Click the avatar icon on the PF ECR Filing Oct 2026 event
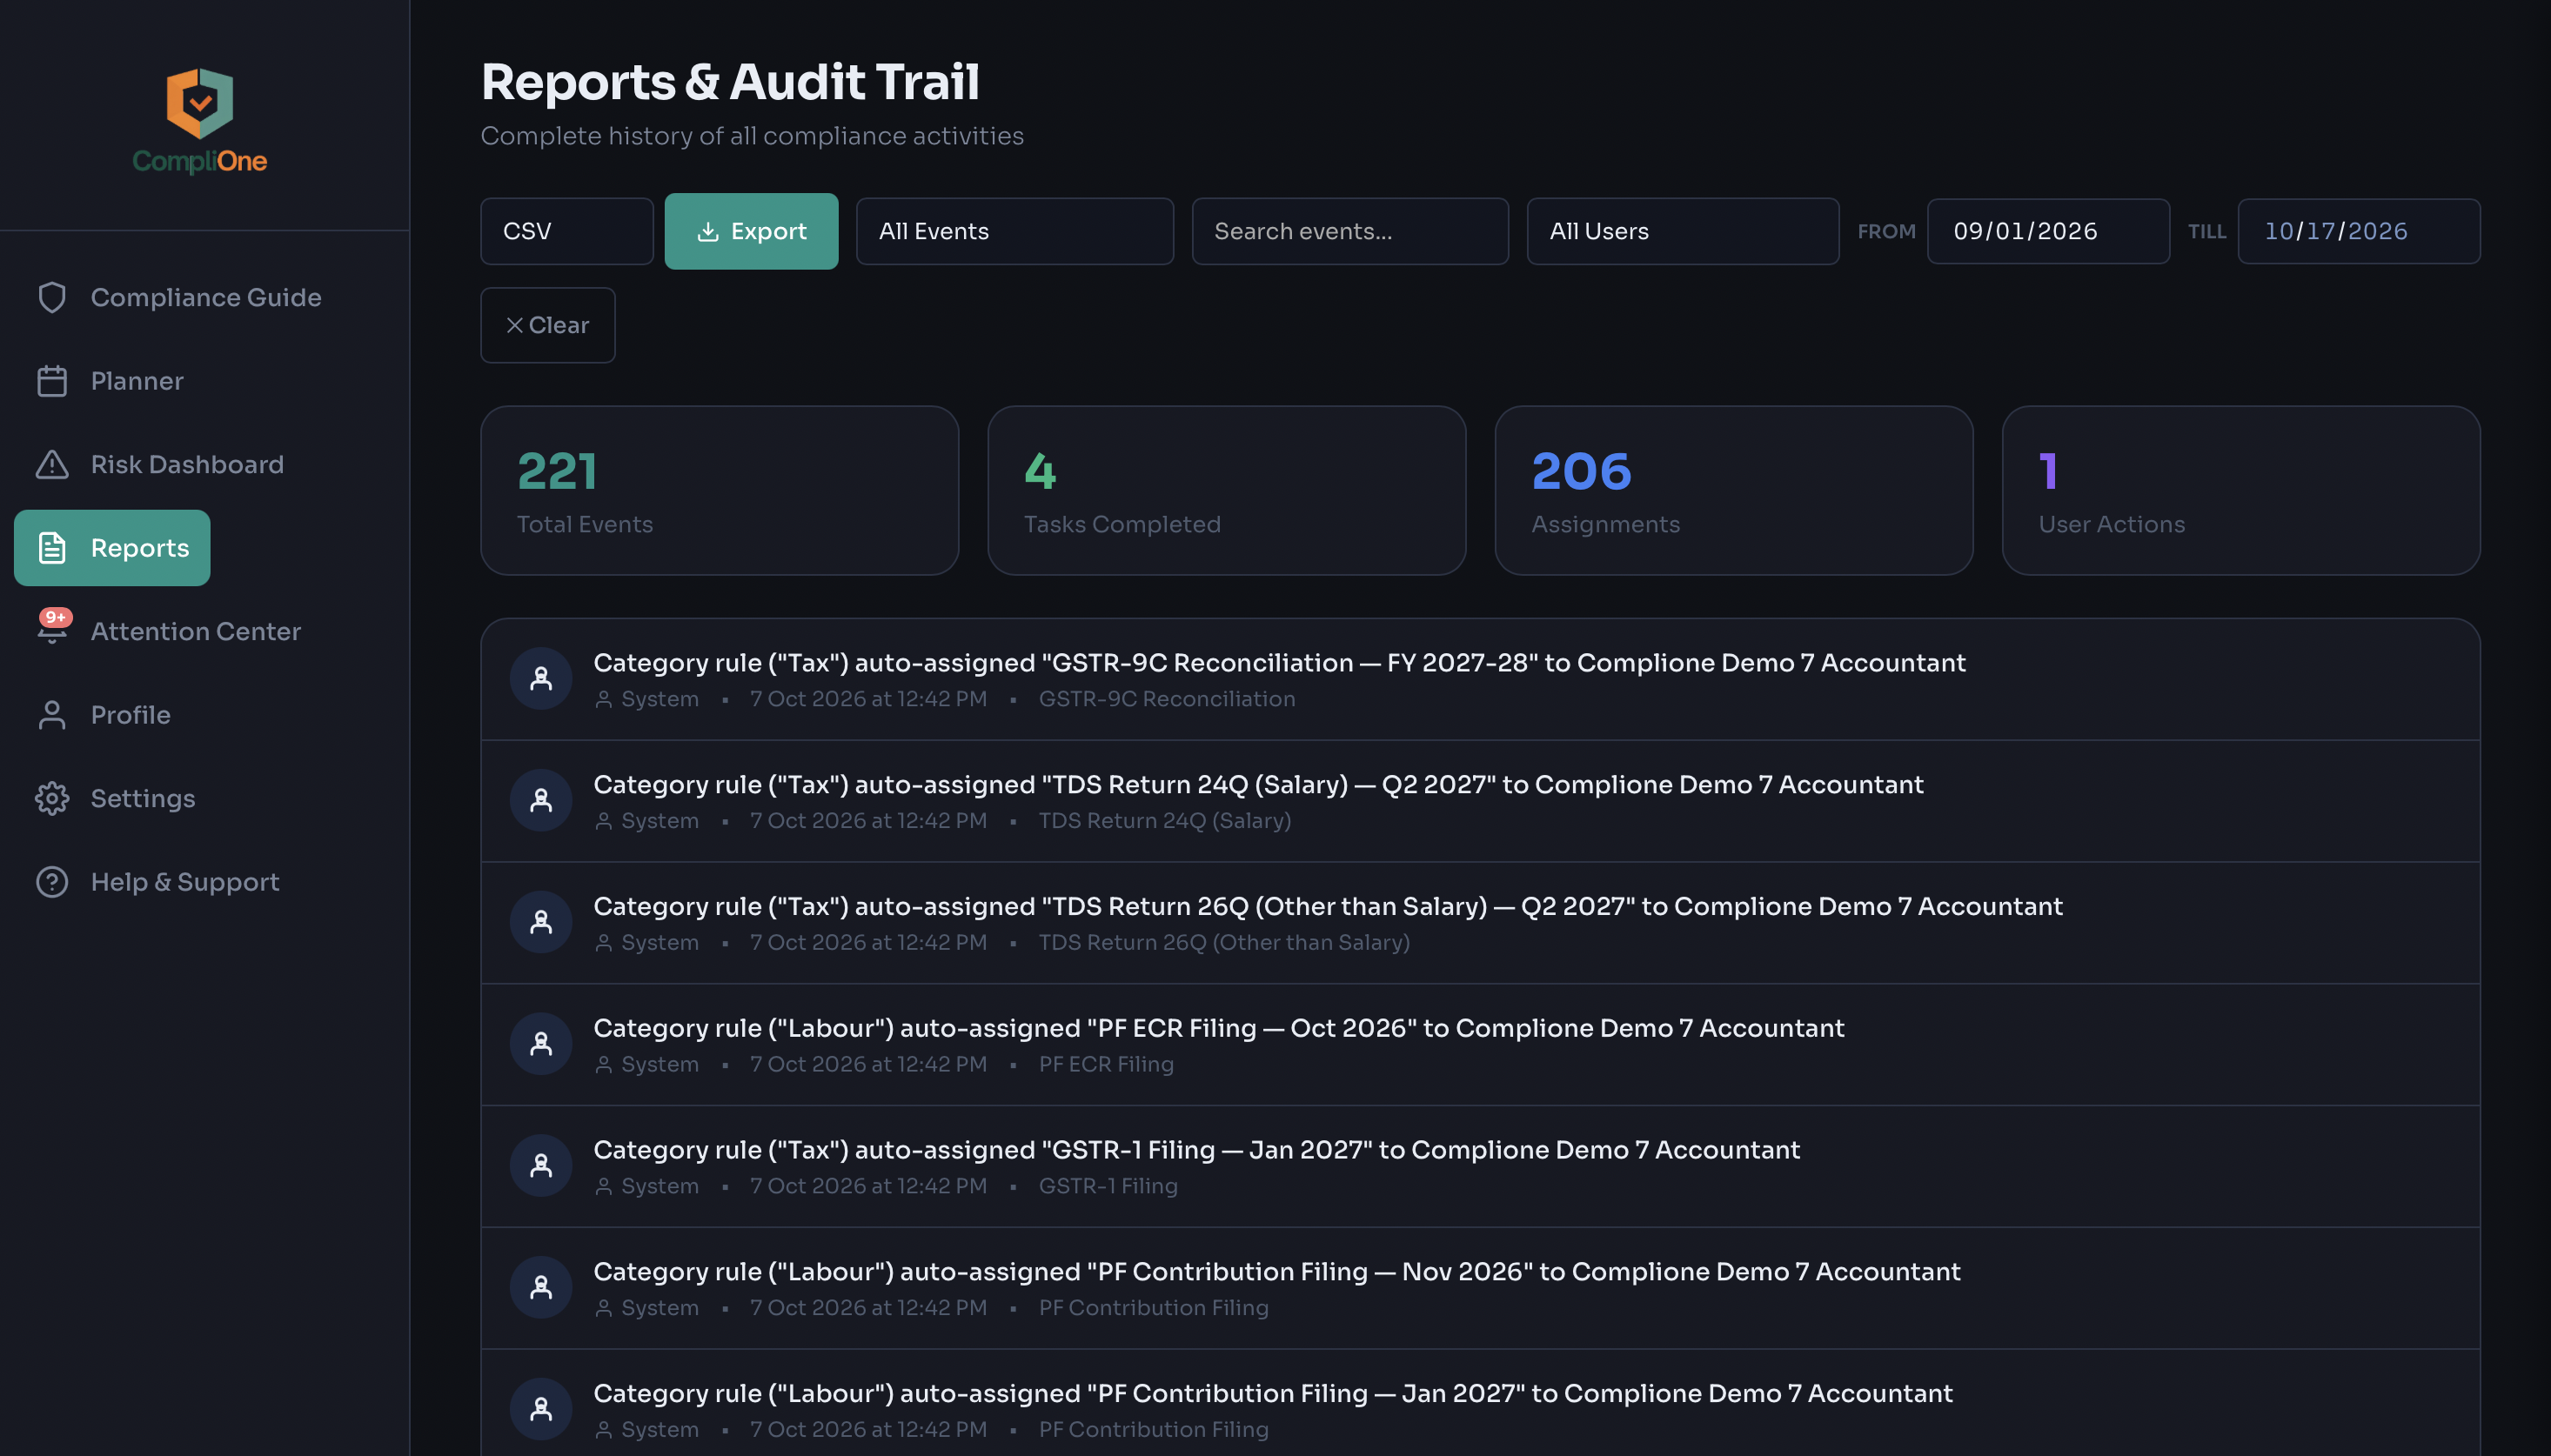 click(x=541, y=1044)
